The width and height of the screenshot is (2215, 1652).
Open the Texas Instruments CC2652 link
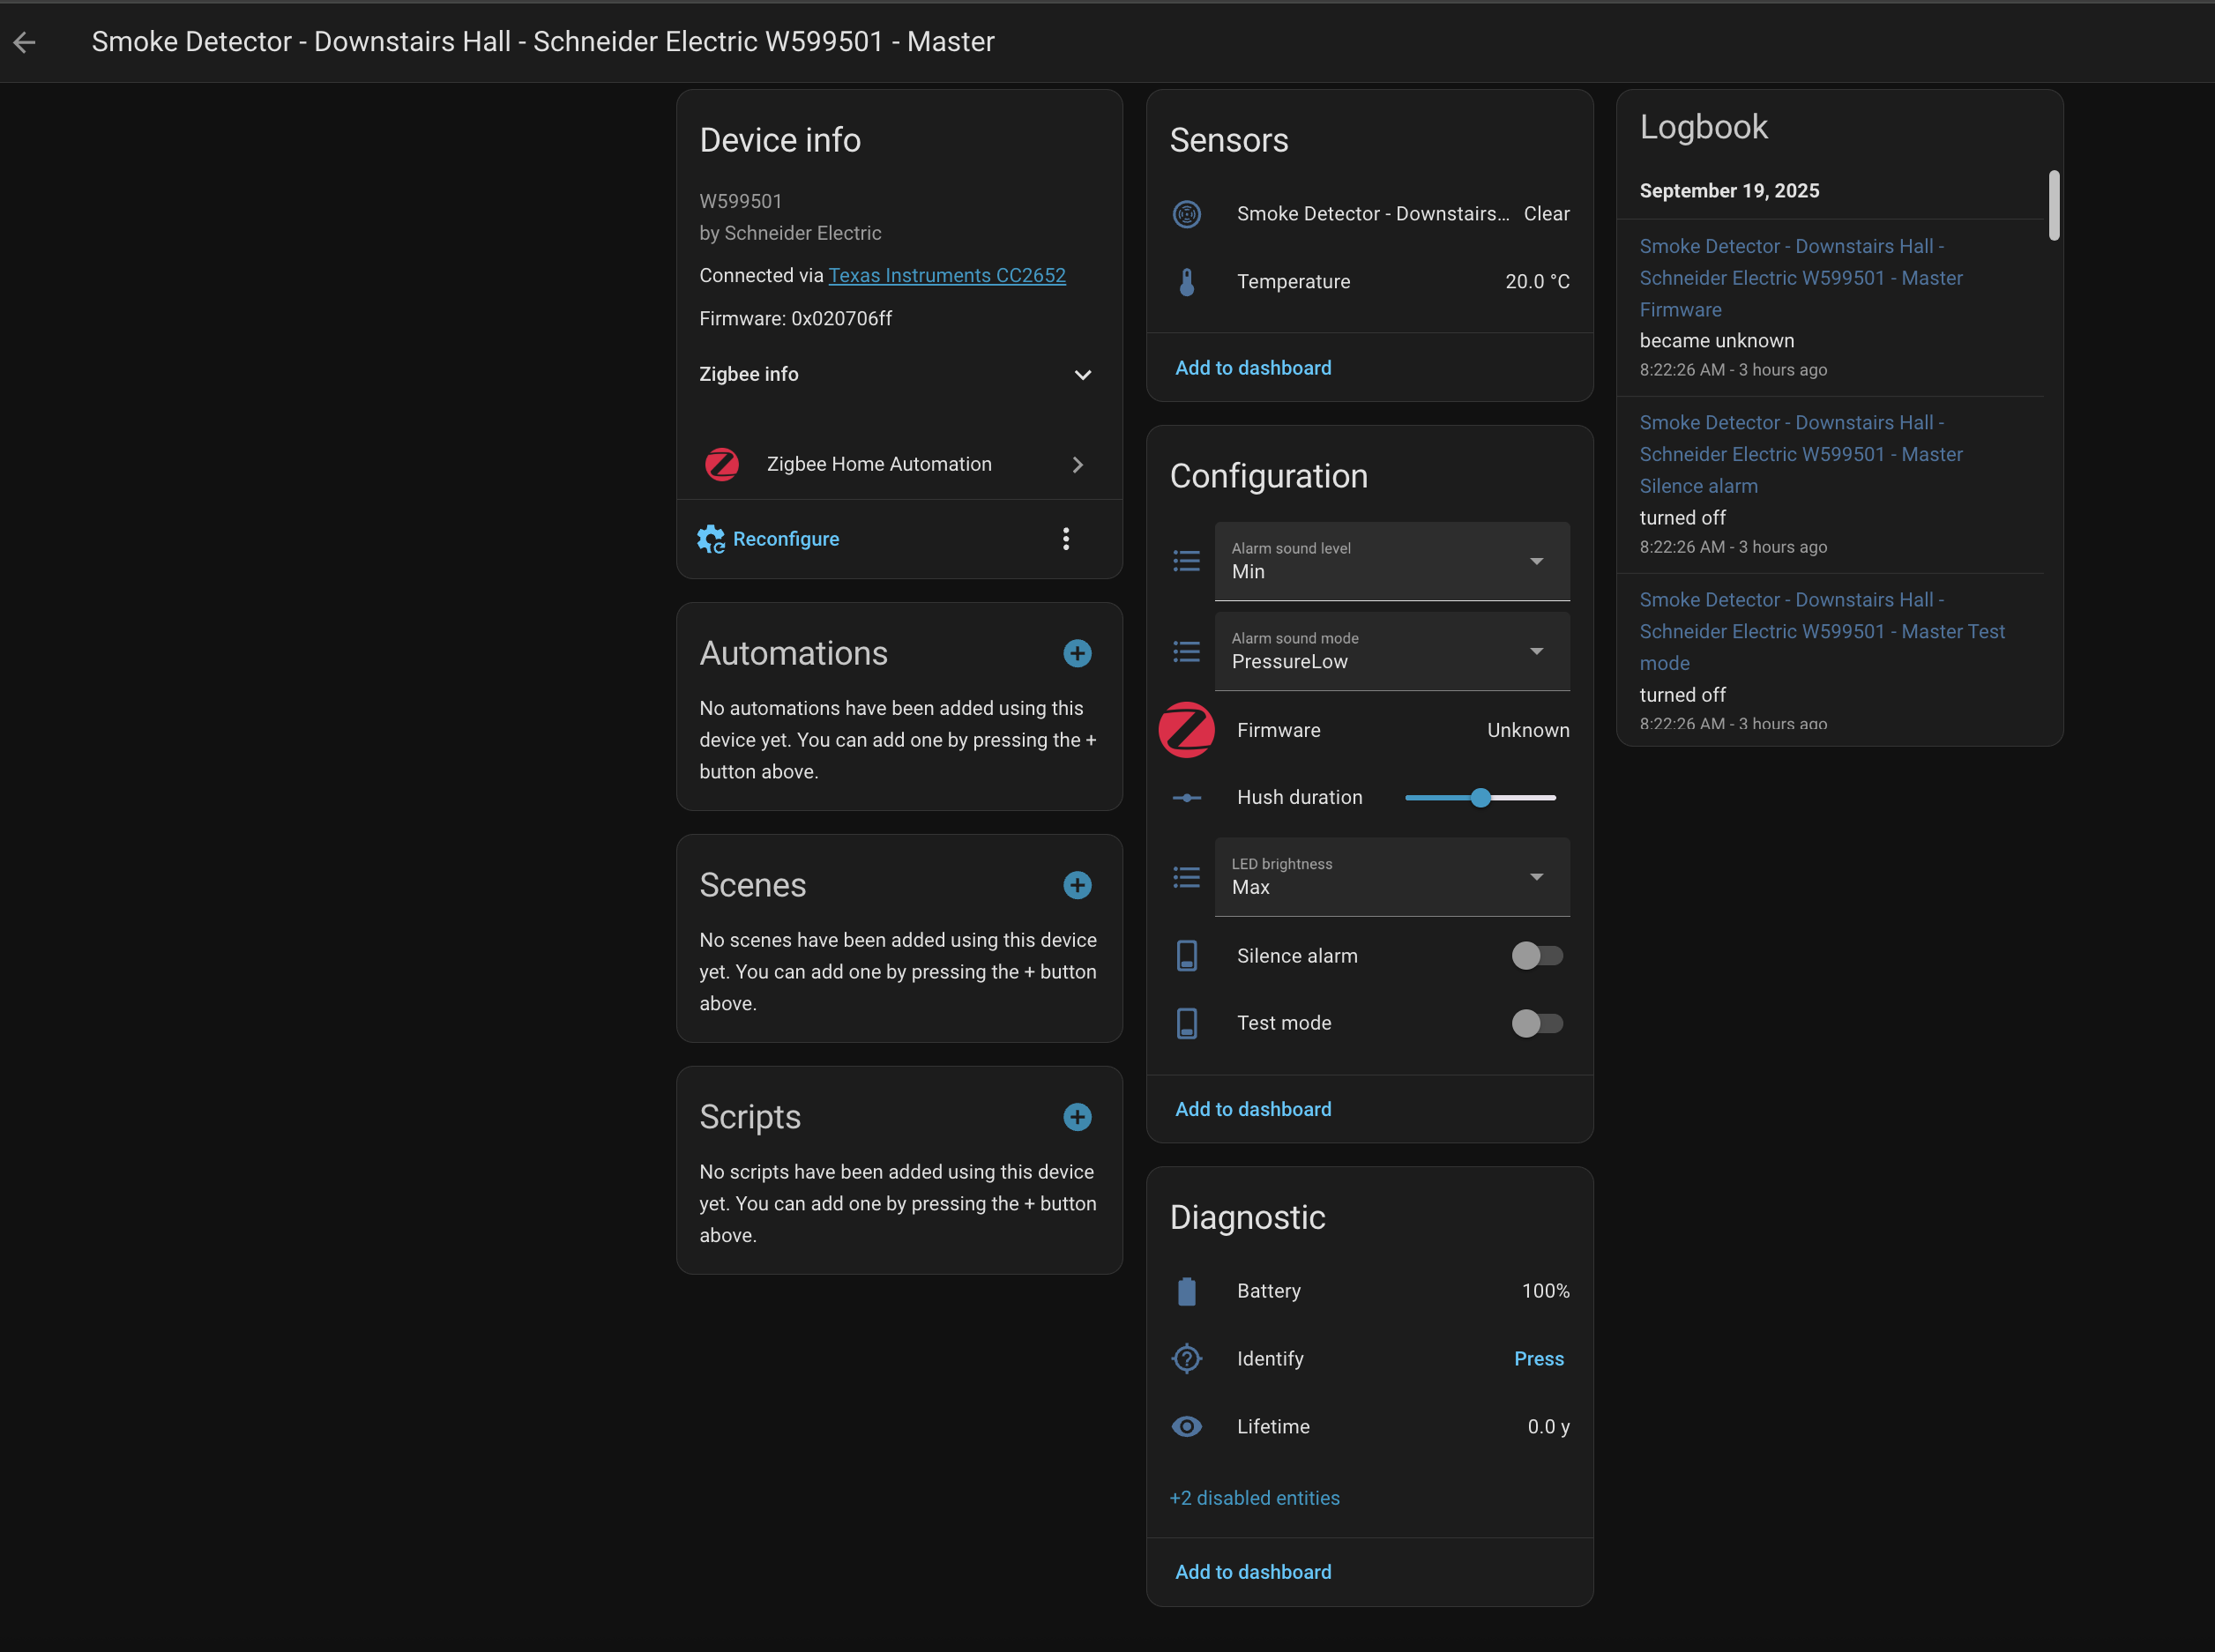point(946,275)
